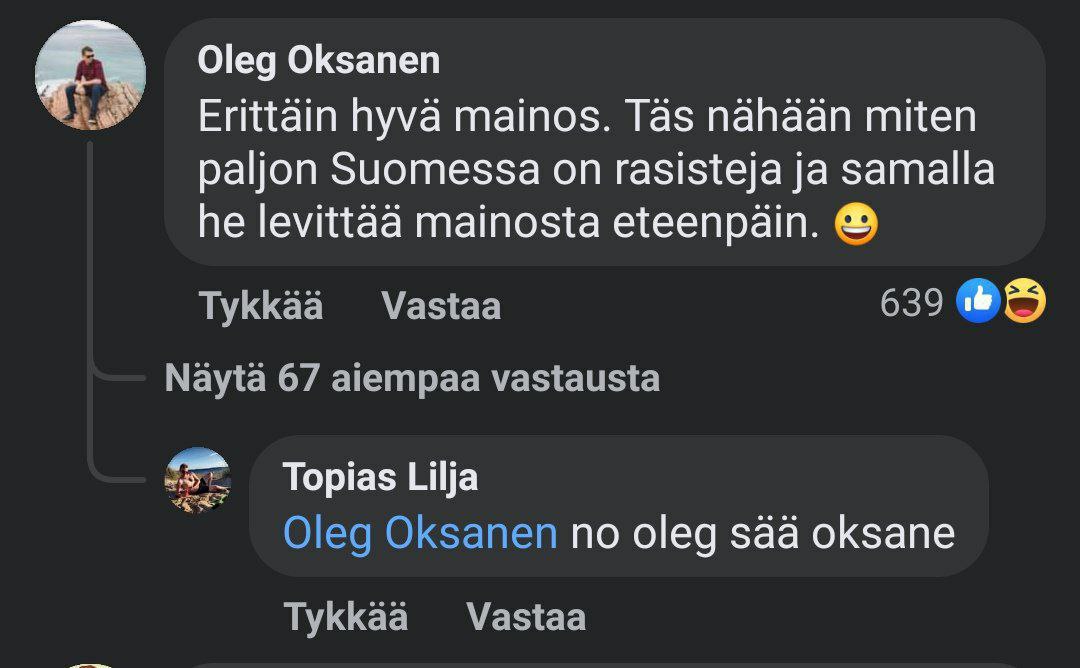Open the 639 reactions count list
The width and height of the screenshot is (1080, 668).
(911, 302)
